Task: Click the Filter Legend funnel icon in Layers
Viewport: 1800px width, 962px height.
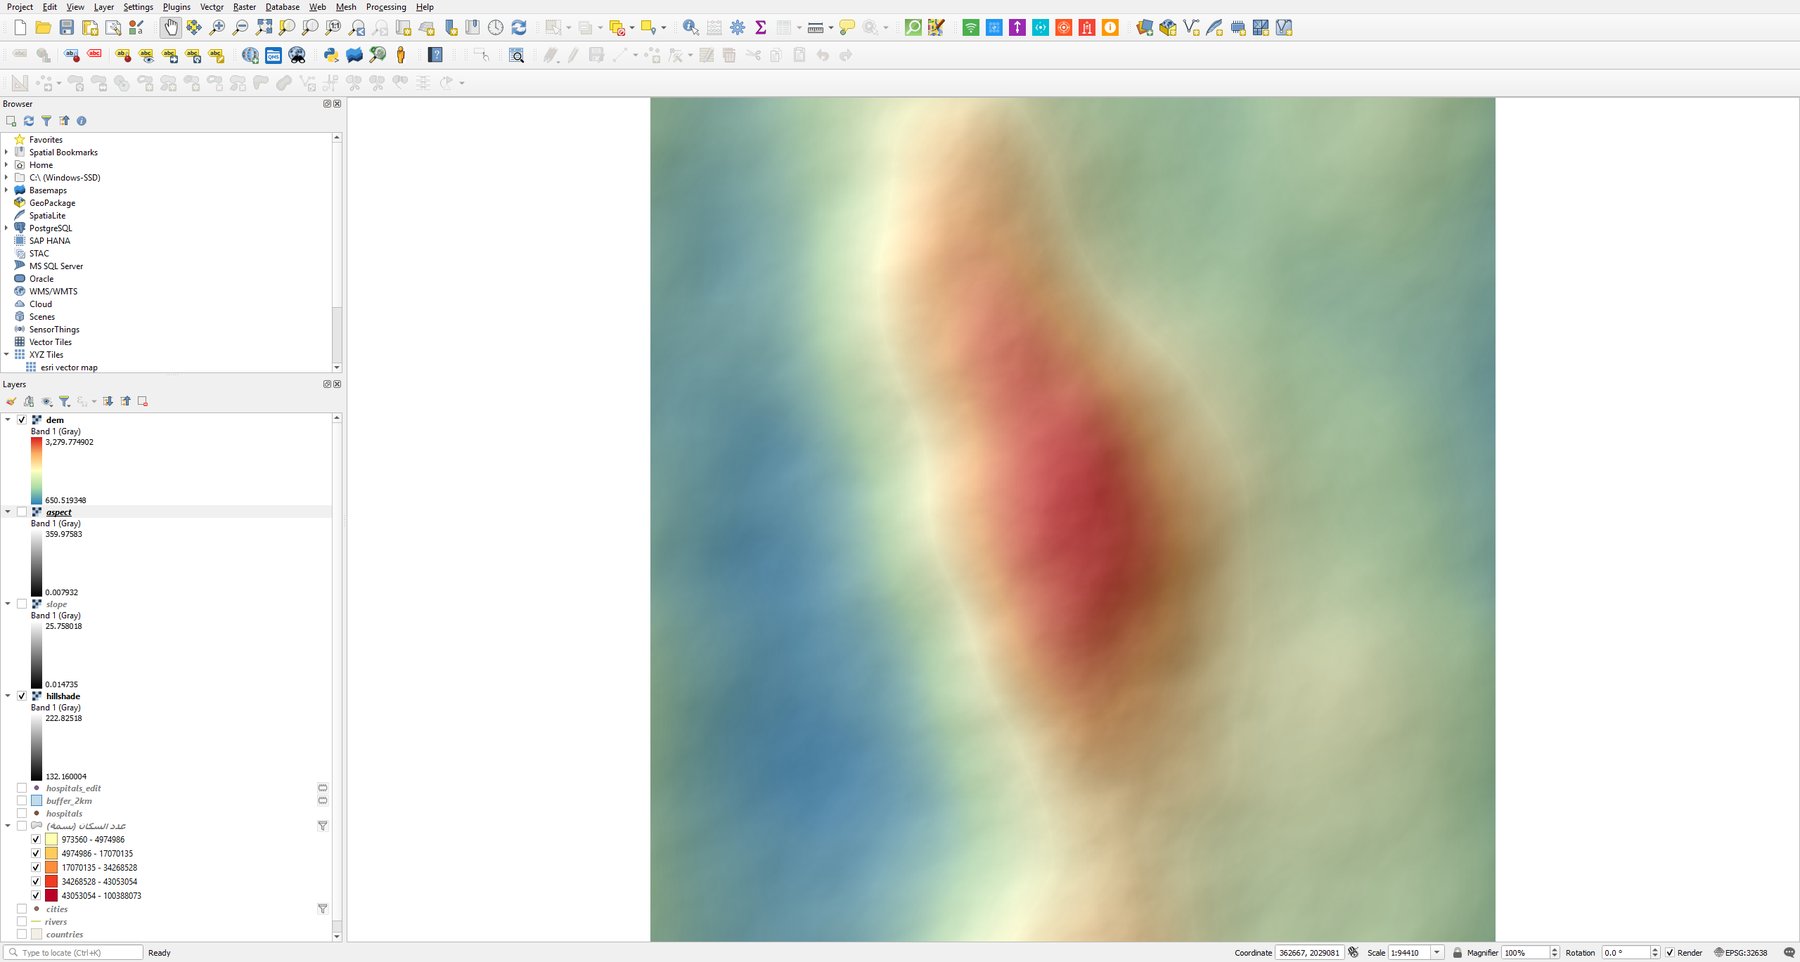Action: [x=64, y=401]
